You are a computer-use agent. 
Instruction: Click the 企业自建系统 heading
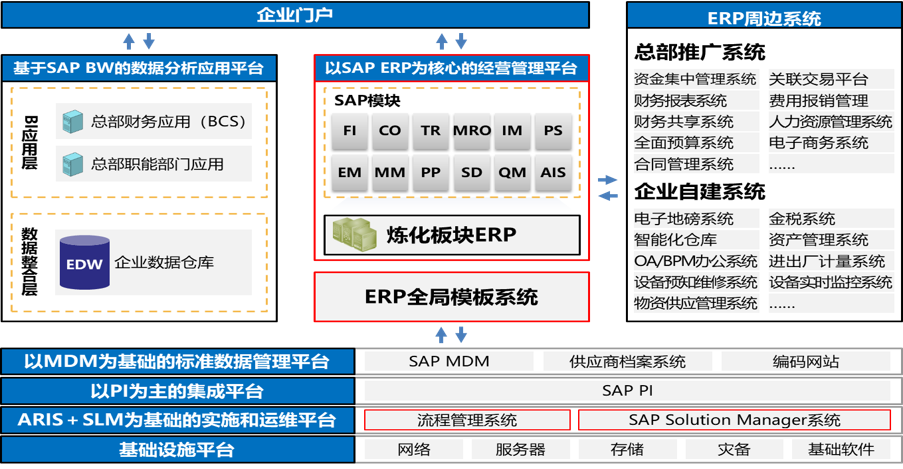(700, 191)
